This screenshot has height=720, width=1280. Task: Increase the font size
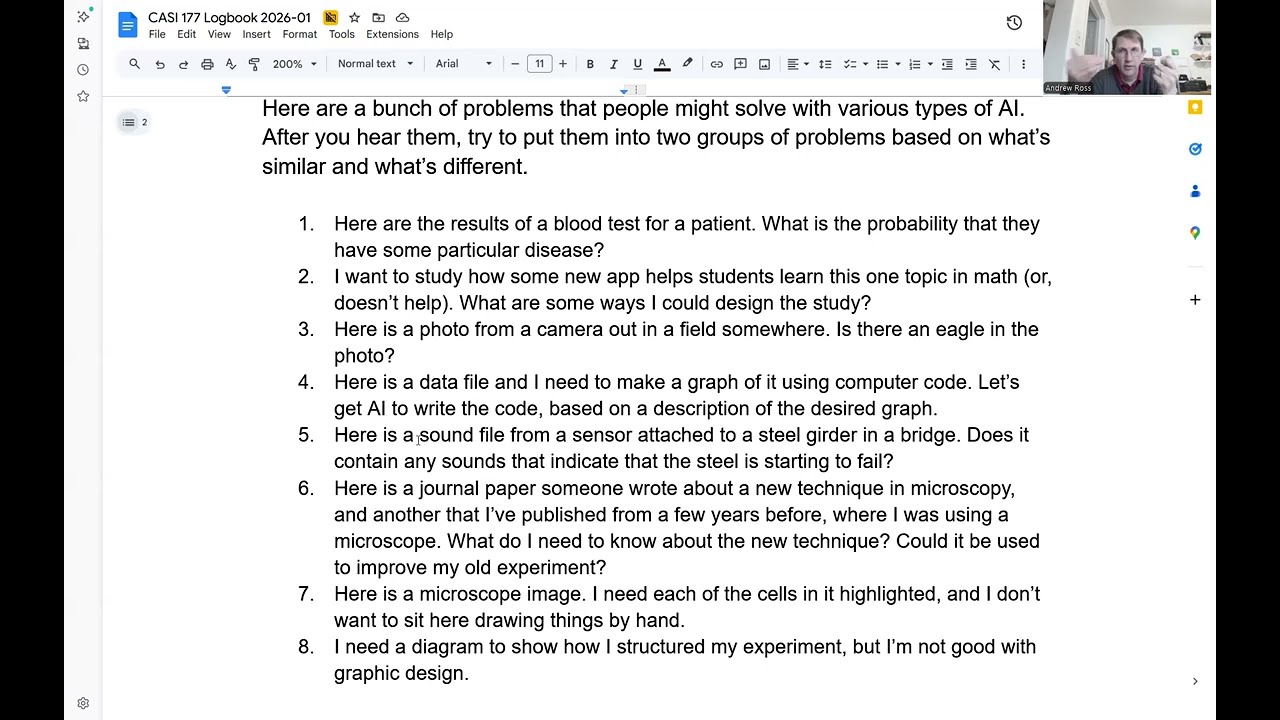563,64
